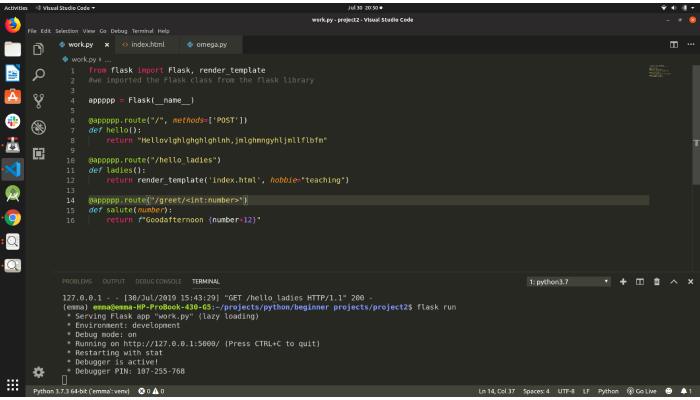Screen dimensions: 700x400
Task: Open the Source Control view
Action: tap(39, 100)
